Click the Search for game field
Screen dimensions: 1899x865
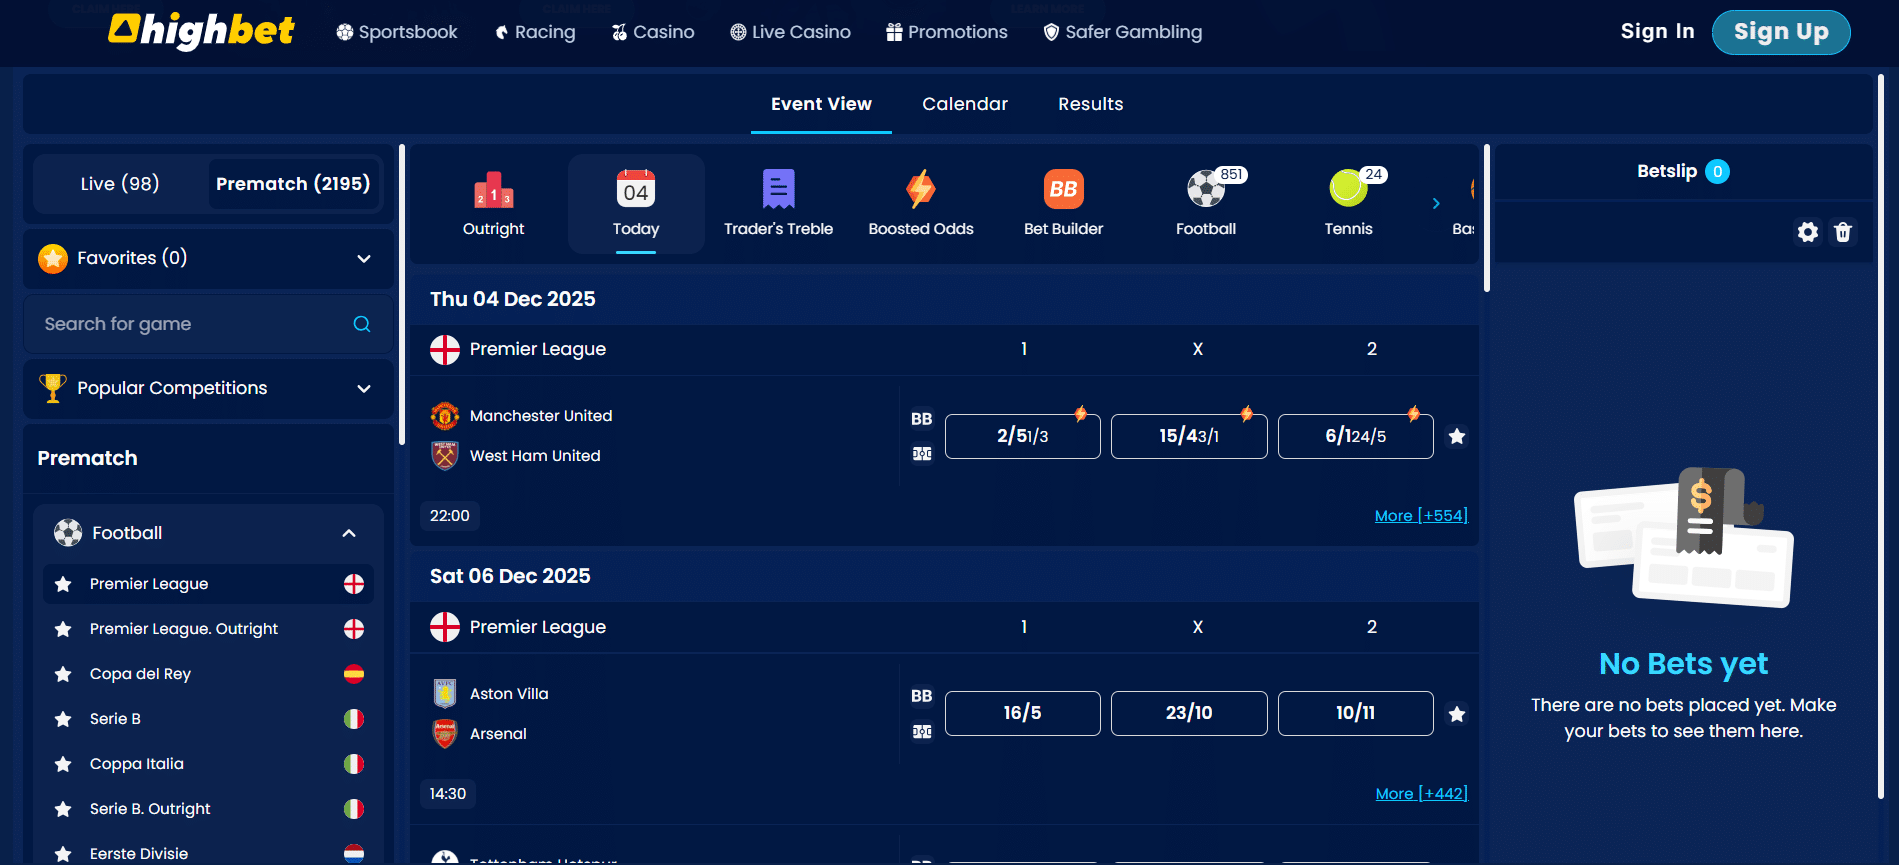[208, 324]
